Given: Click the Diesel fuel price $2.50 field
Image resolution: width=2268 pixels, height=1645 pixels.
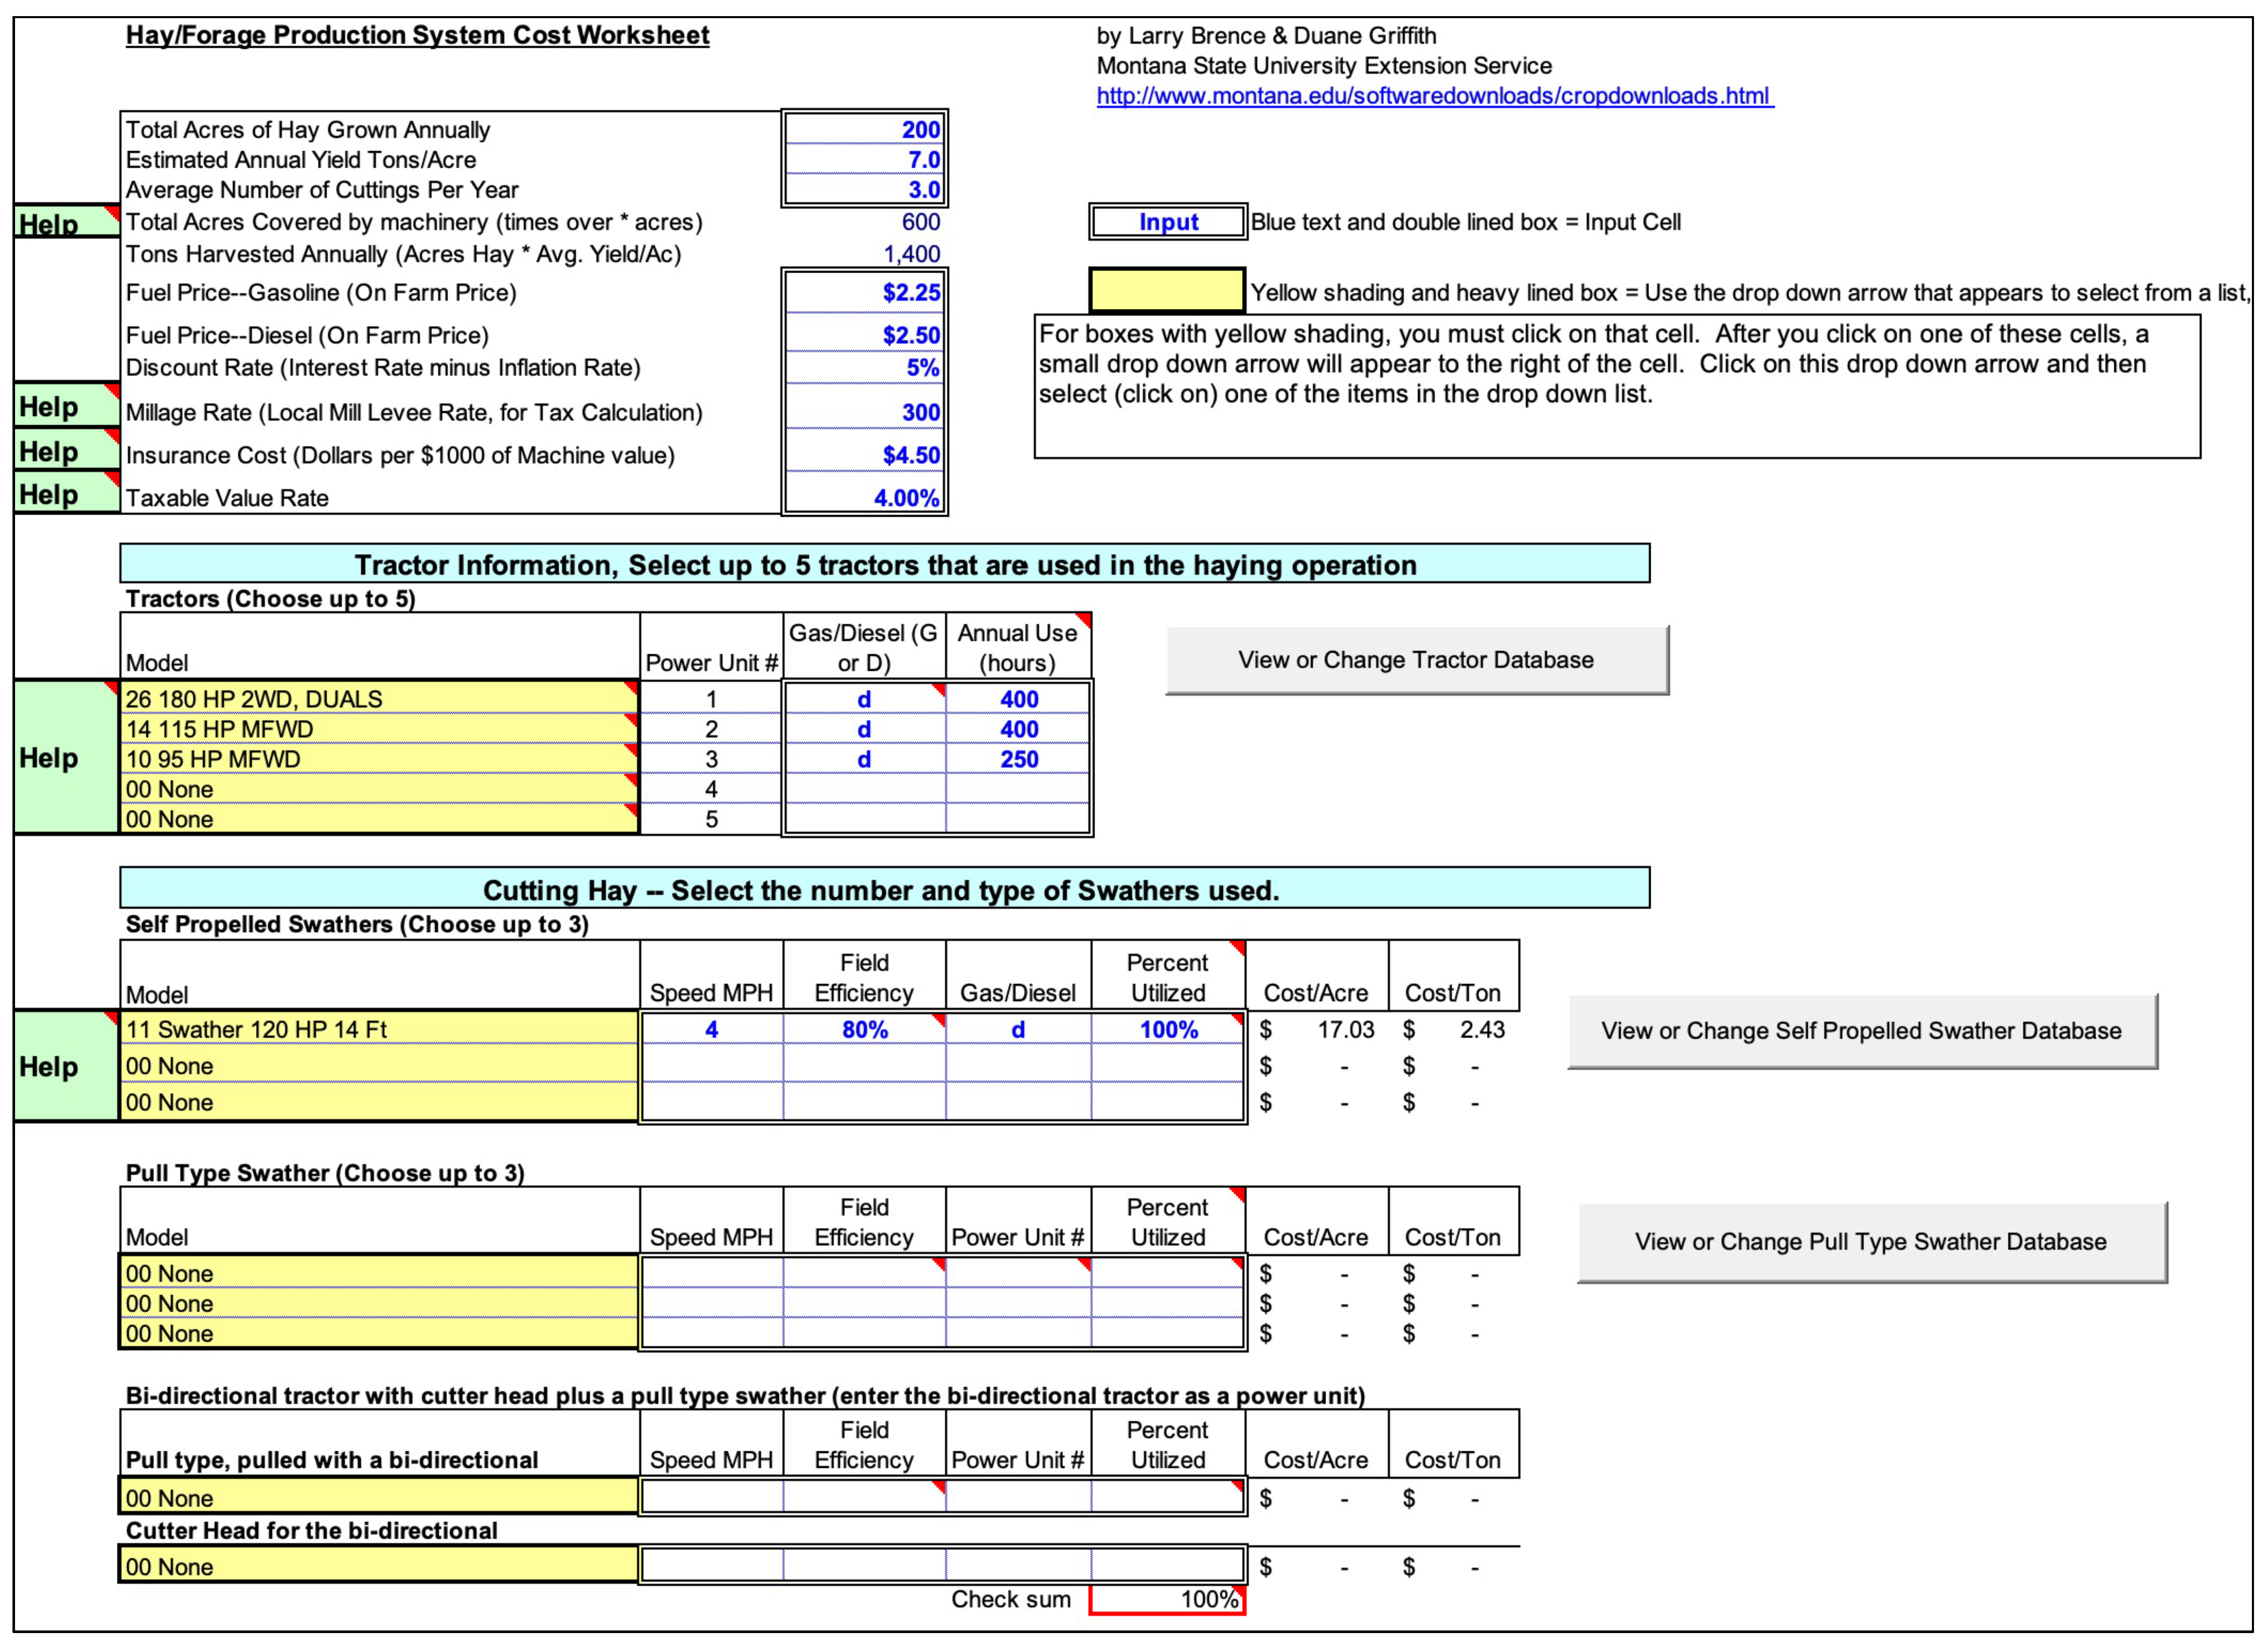Looking at the screenshot, I should 864,335.
